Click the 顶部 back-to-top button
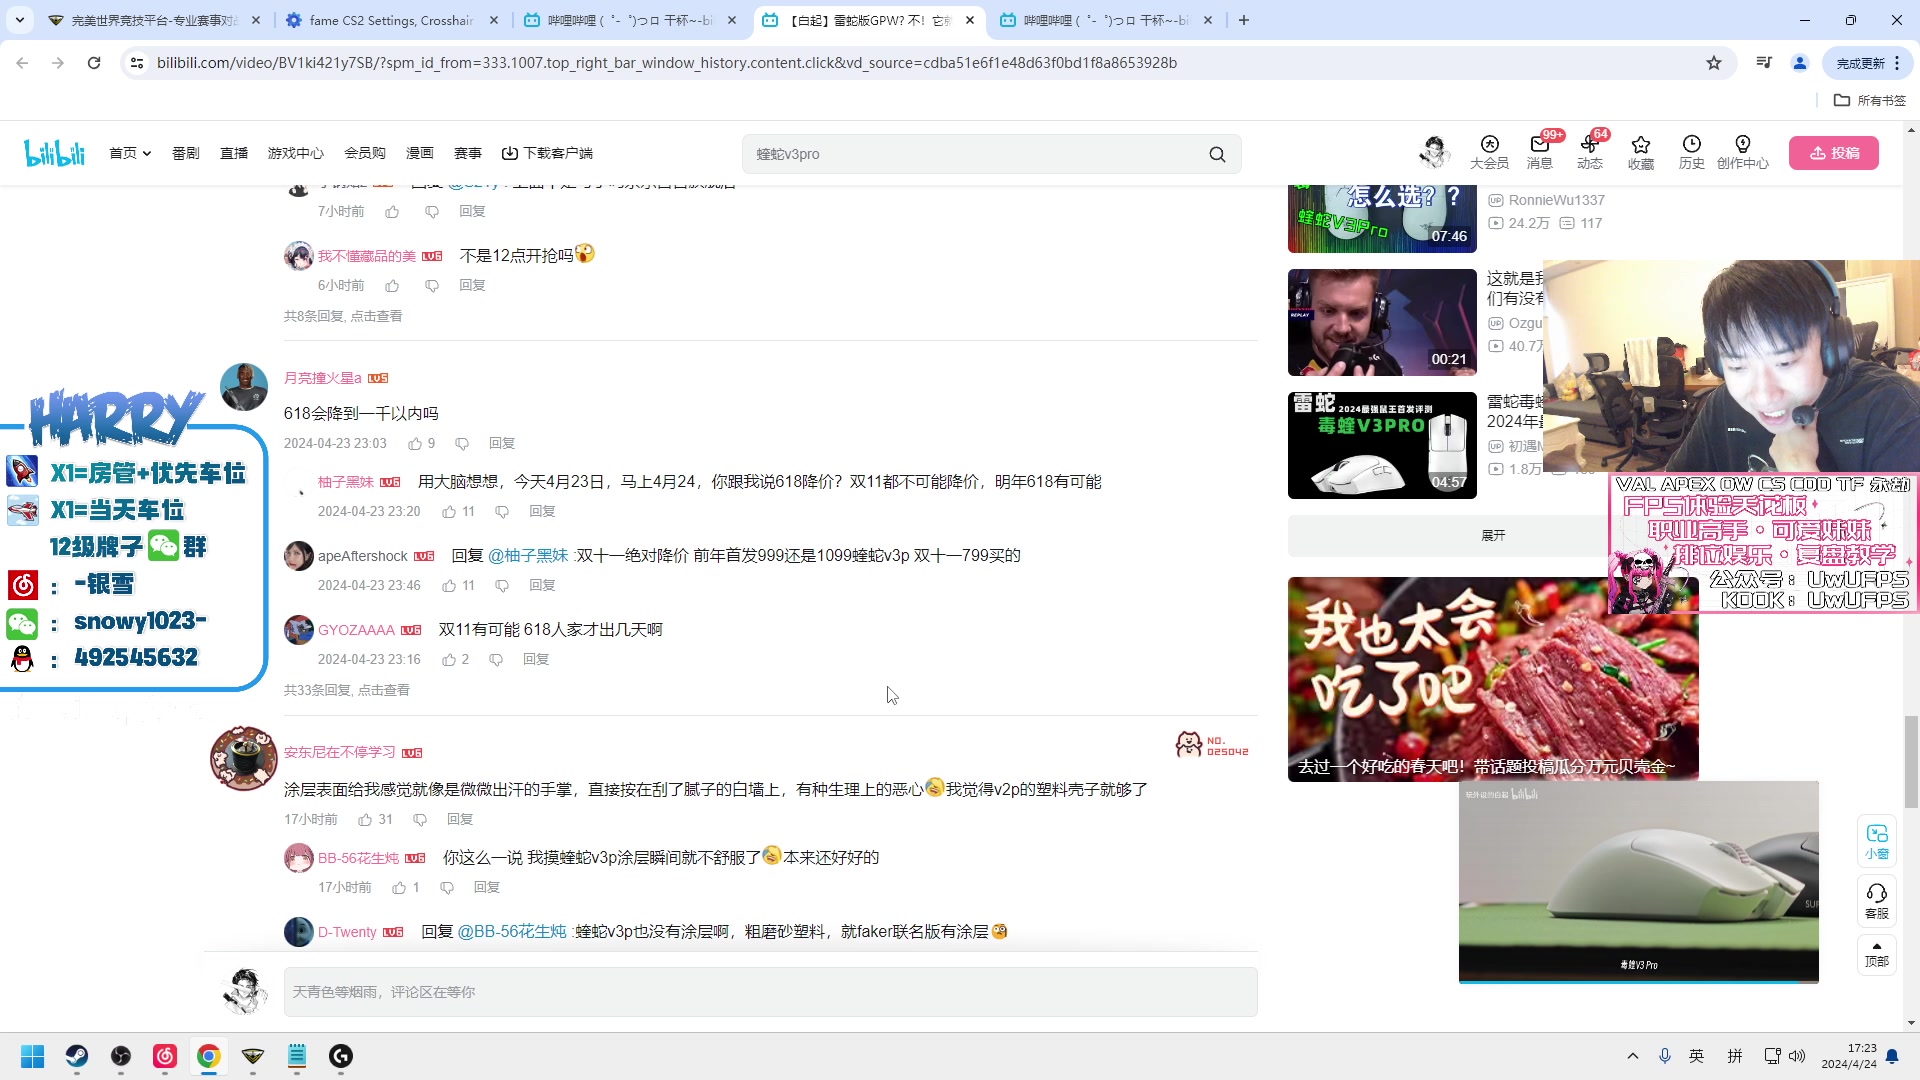Screen dimensions: 1920x1080 (1877, 954)
